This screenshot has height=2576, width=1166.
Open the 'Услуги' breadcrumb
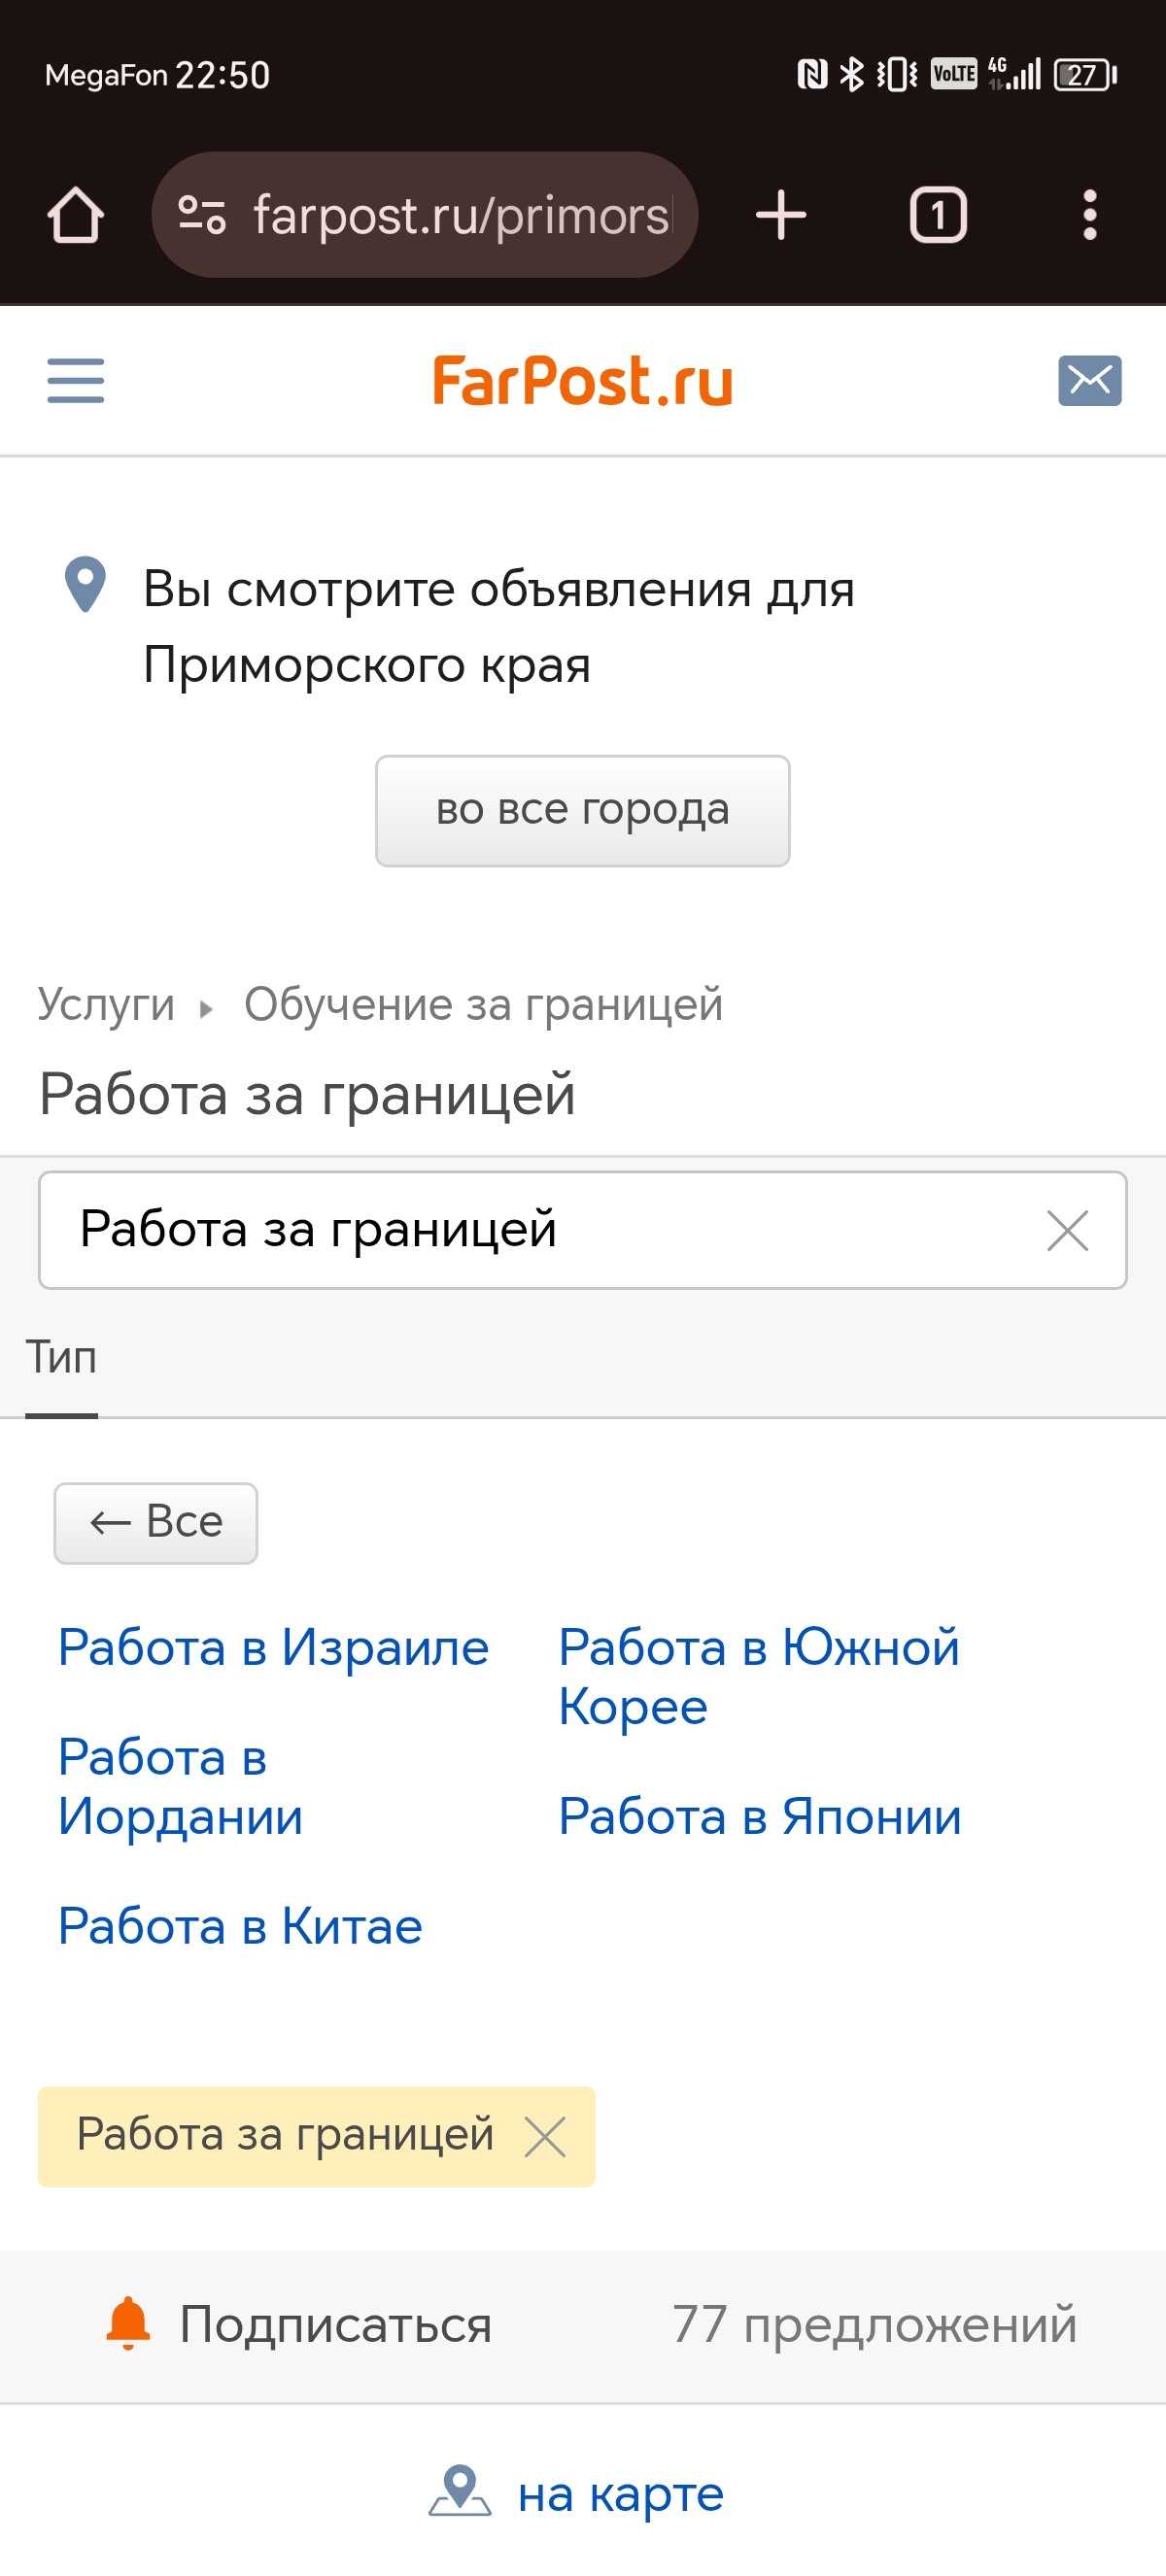click(106, 1004)
